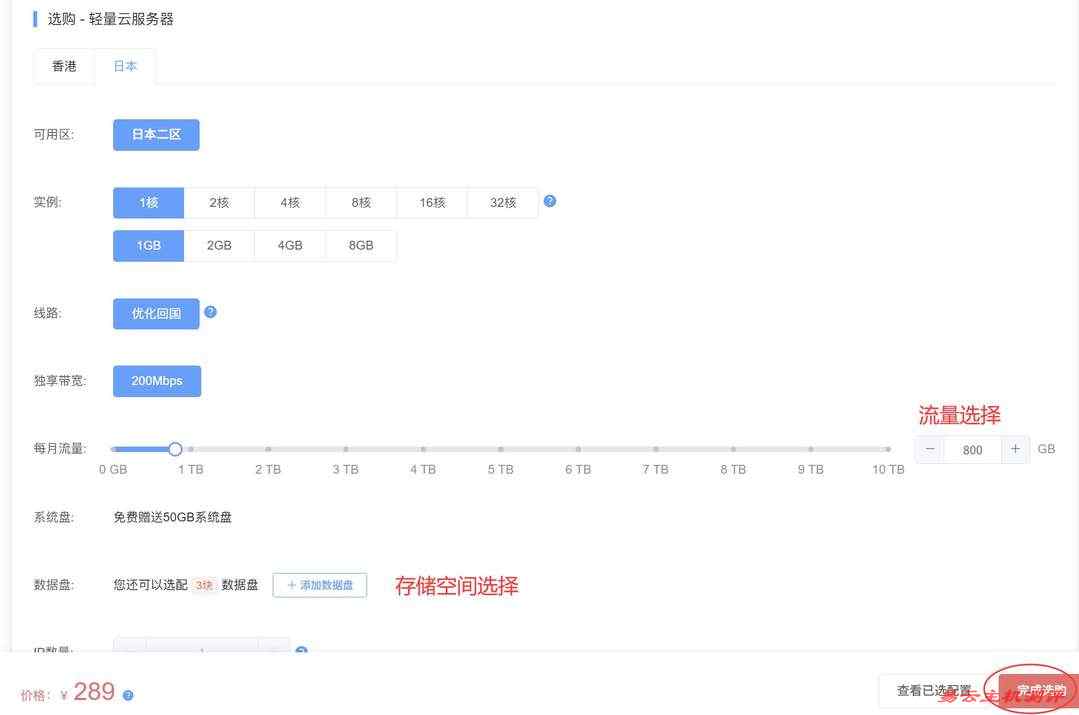The height and width of the screenshot is (715, 1079).
Task: Click the plus icon to increase traffic GB
Action: click(1015, 449)
